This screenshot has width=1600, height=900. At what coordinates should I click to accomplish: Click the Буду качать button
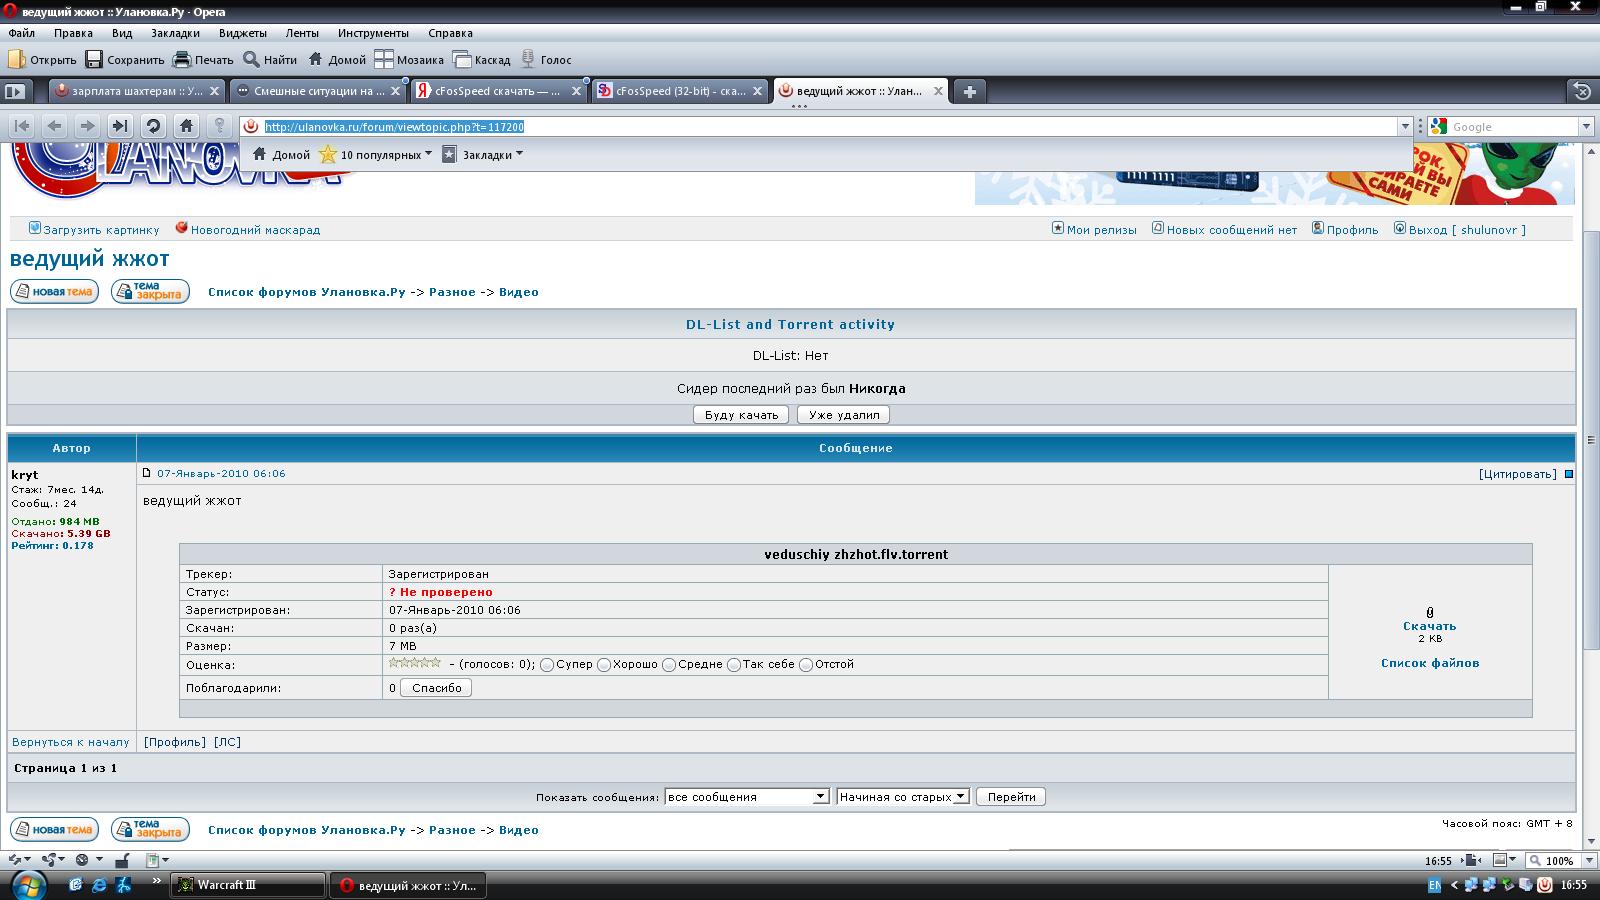point(741,415)
